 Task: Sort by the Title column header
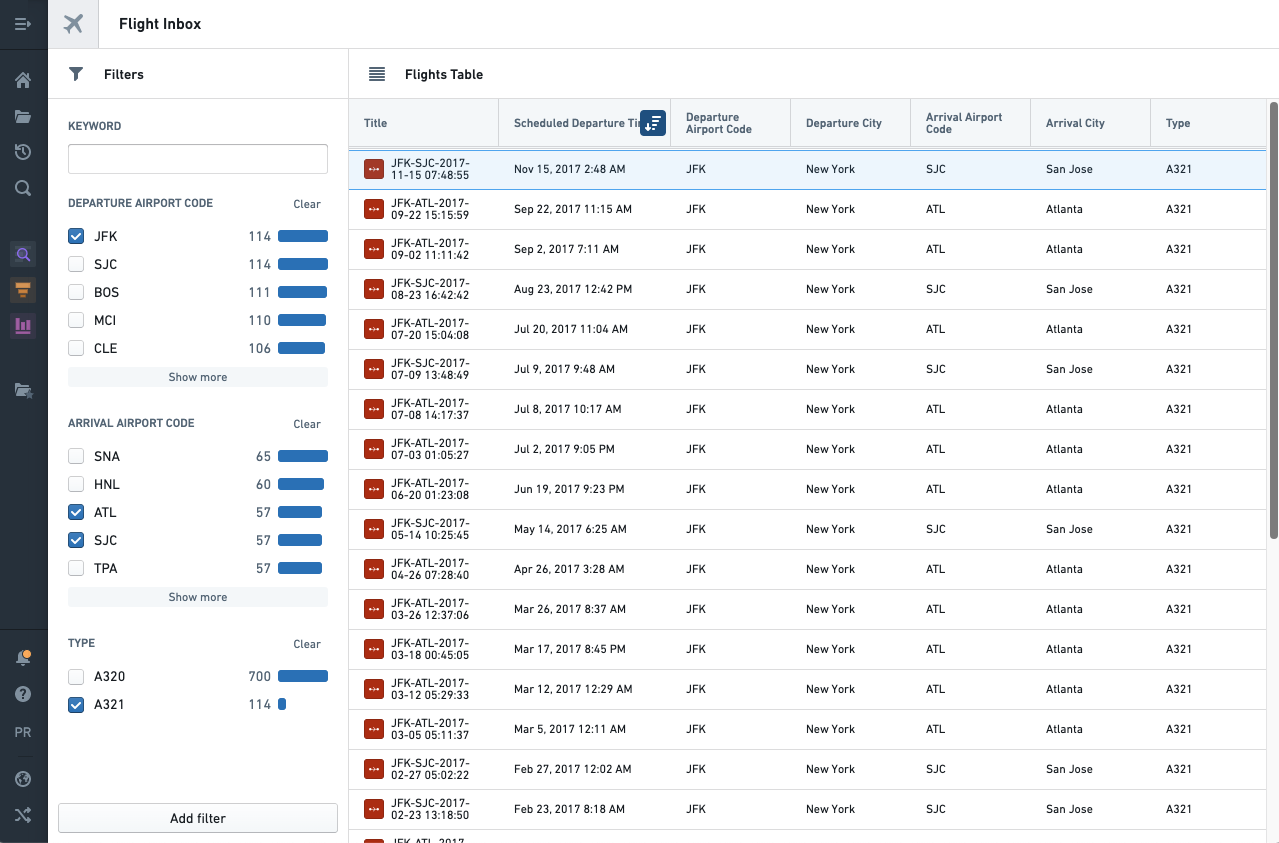click(424, 123)
